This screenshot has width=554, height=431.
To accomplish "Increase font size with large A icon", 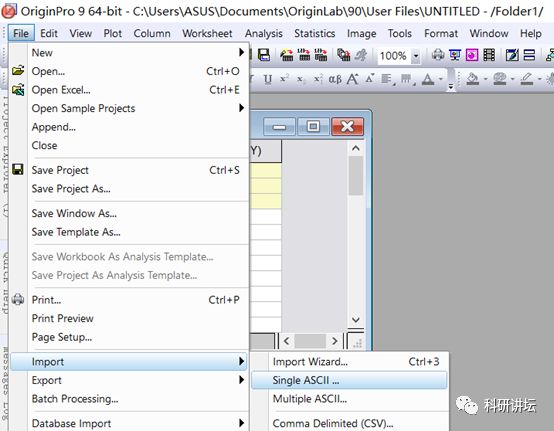I will tap(352, 79).
